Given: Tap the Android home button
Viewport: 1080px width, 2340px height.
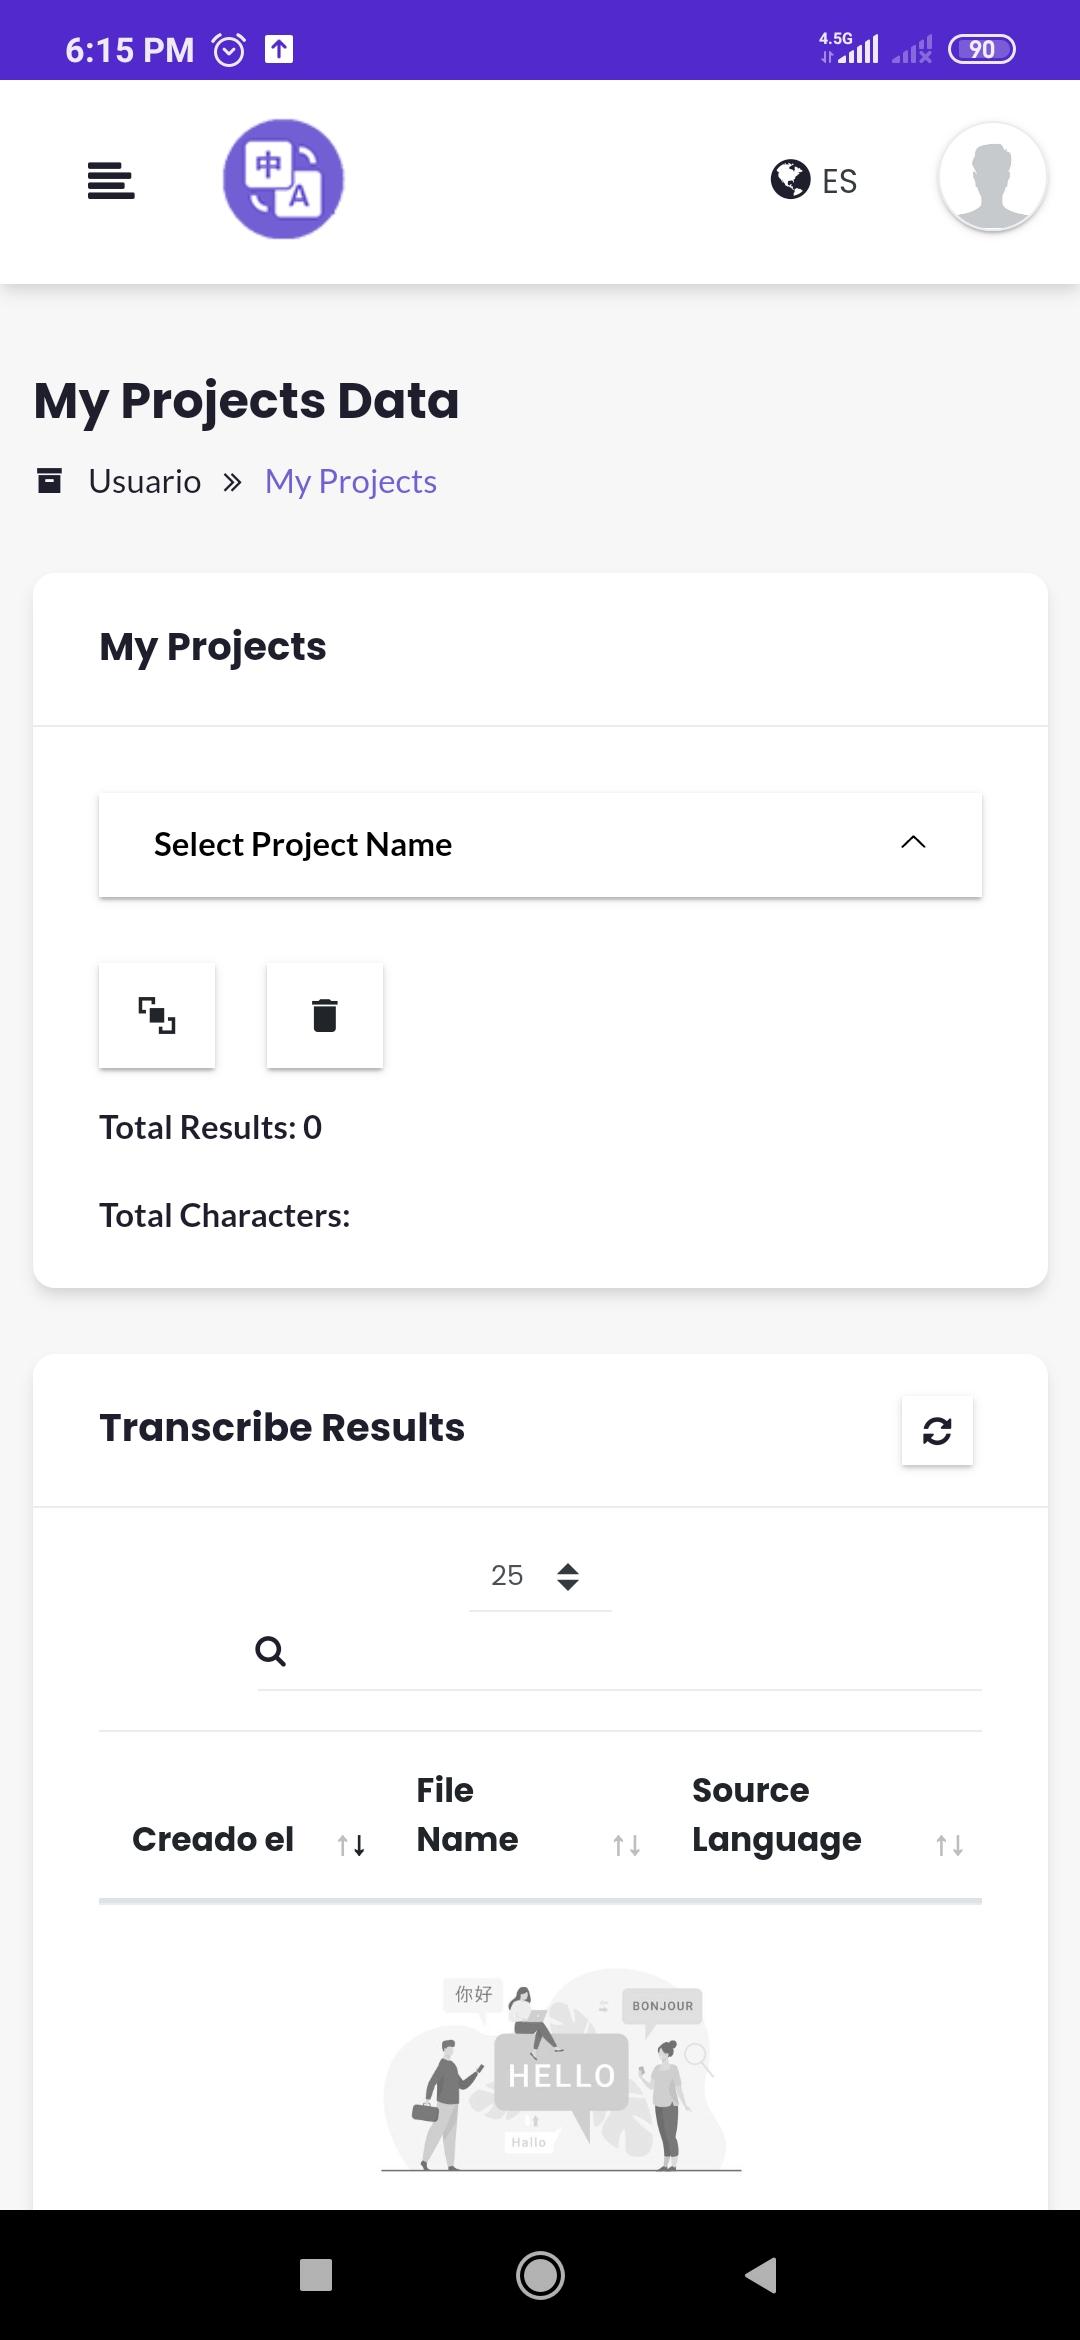Looking at the screenshot, I should click(540, 2275).
